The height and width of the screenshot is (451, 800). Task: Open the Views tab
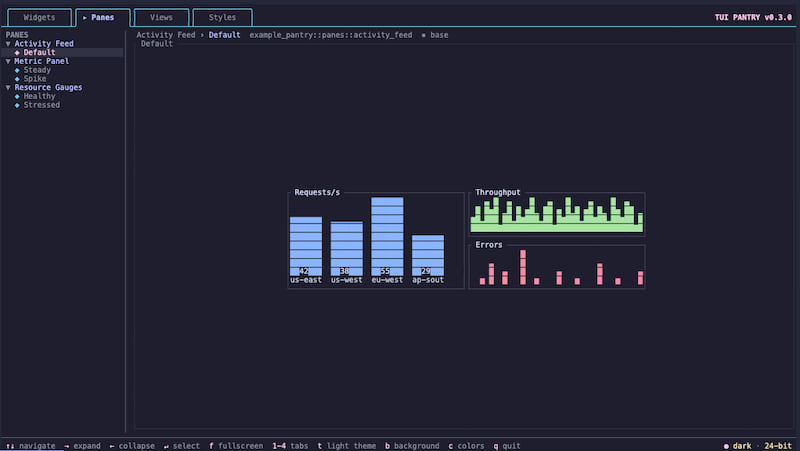click(161, 17)
